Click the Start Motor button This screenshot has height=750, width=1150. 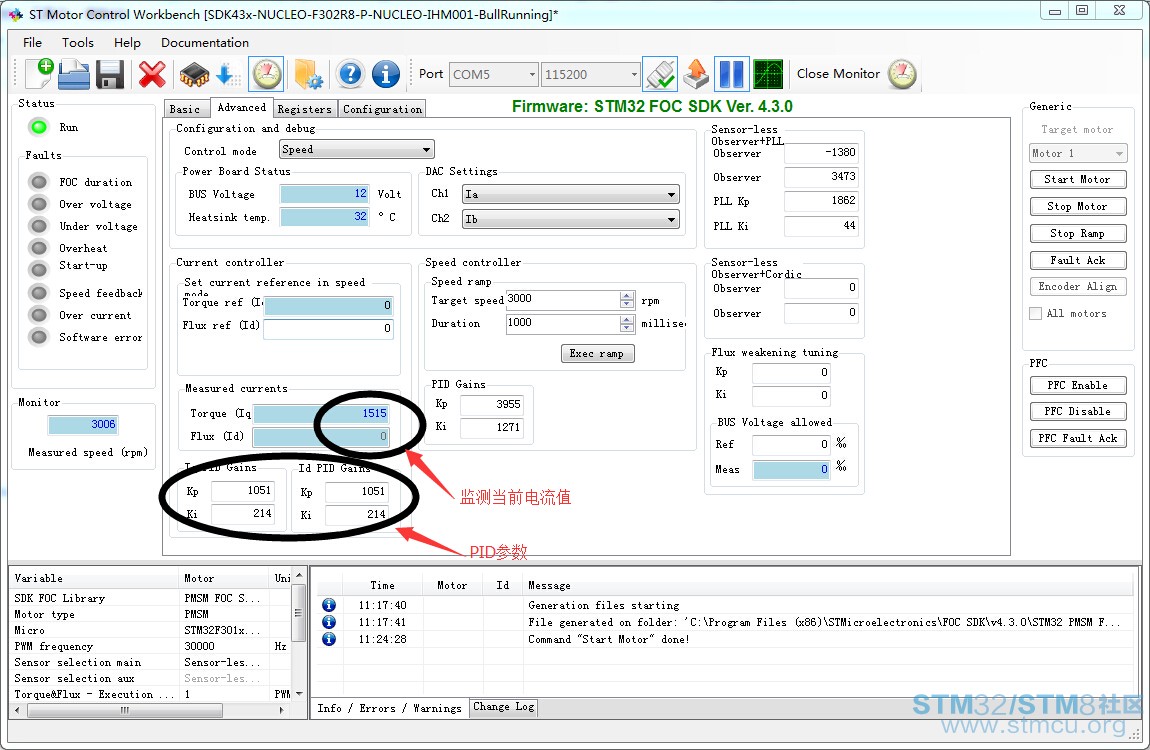click(x=1077, y=179)
